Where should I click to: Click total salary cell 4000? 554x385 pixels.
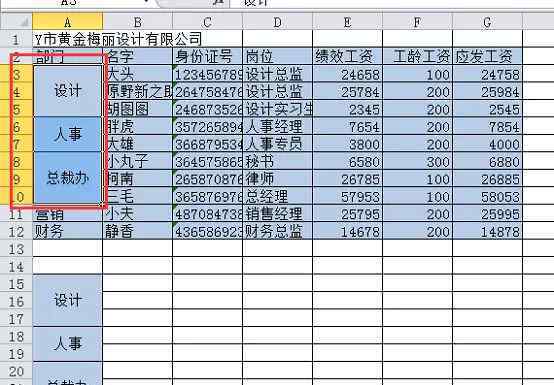[x=487, y=144]
